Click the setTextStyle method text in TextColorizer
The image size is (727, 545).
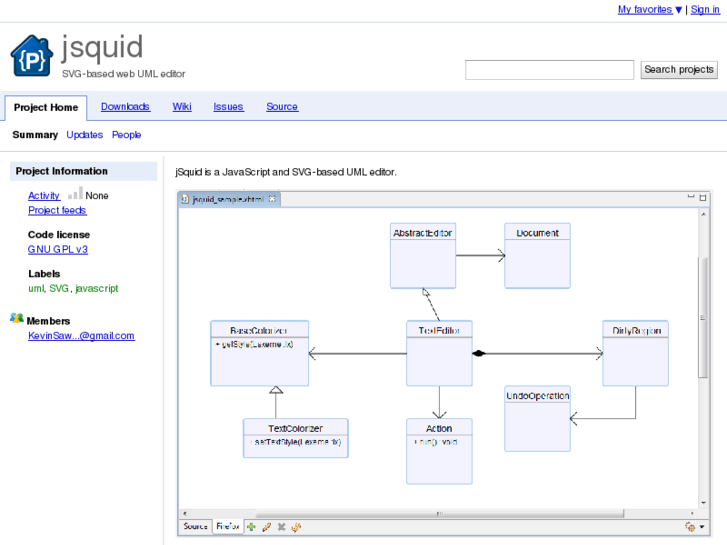tap(296, 442)
